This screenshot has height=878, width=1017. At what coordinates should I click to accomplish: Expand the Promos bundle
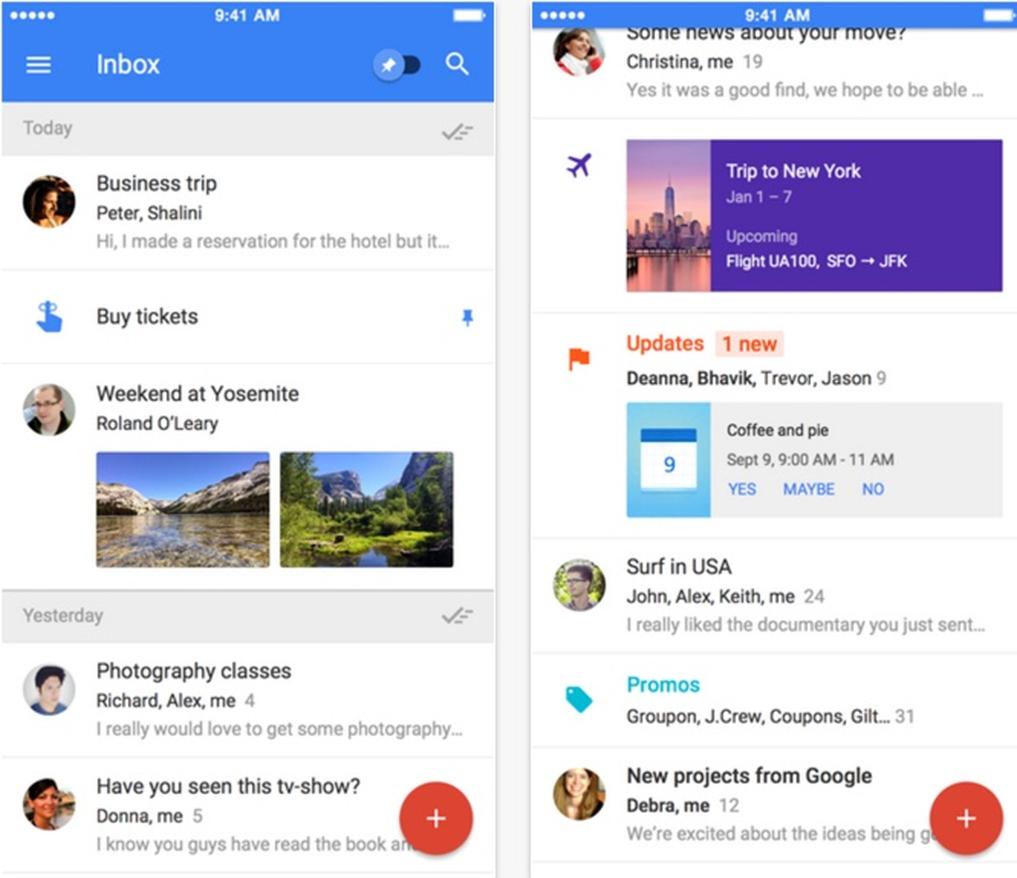point(663,685)
